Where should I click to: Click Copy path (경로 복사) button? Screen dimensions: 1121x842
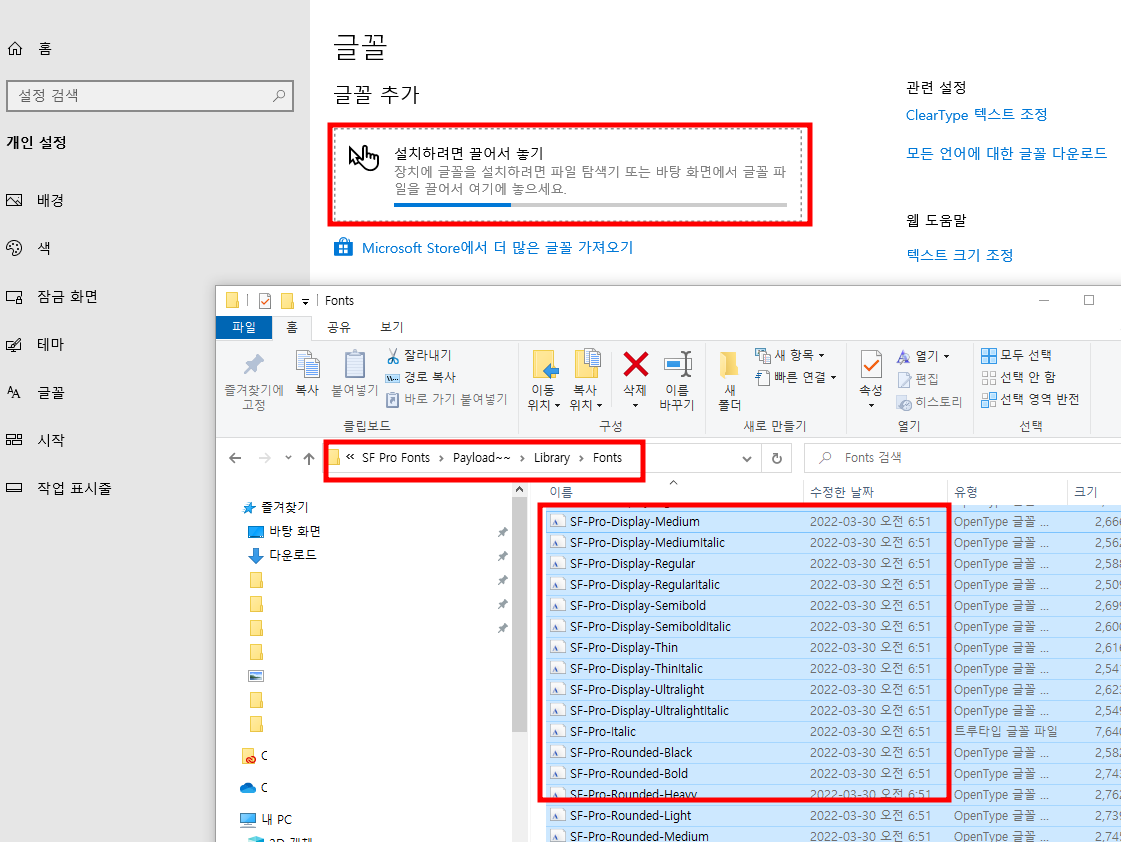[420, 377]
